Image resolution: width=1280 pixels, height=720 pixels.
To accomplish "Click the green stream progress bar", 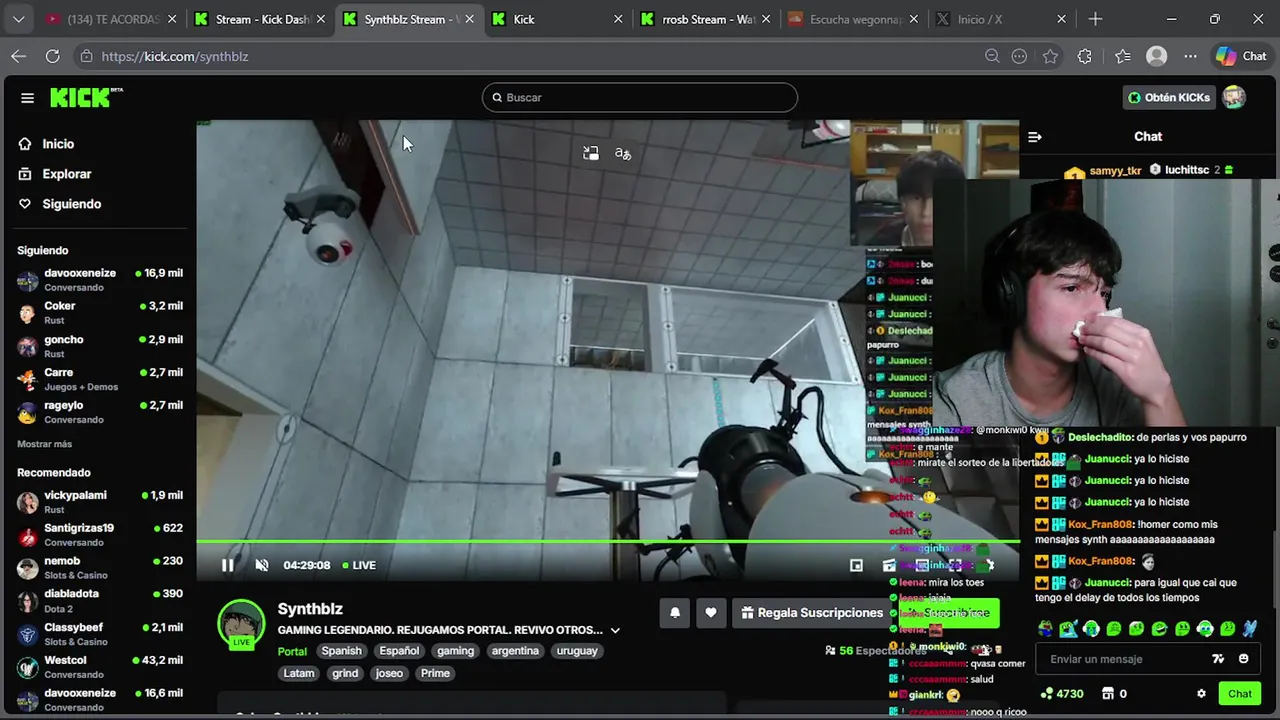I will (608, 542).
